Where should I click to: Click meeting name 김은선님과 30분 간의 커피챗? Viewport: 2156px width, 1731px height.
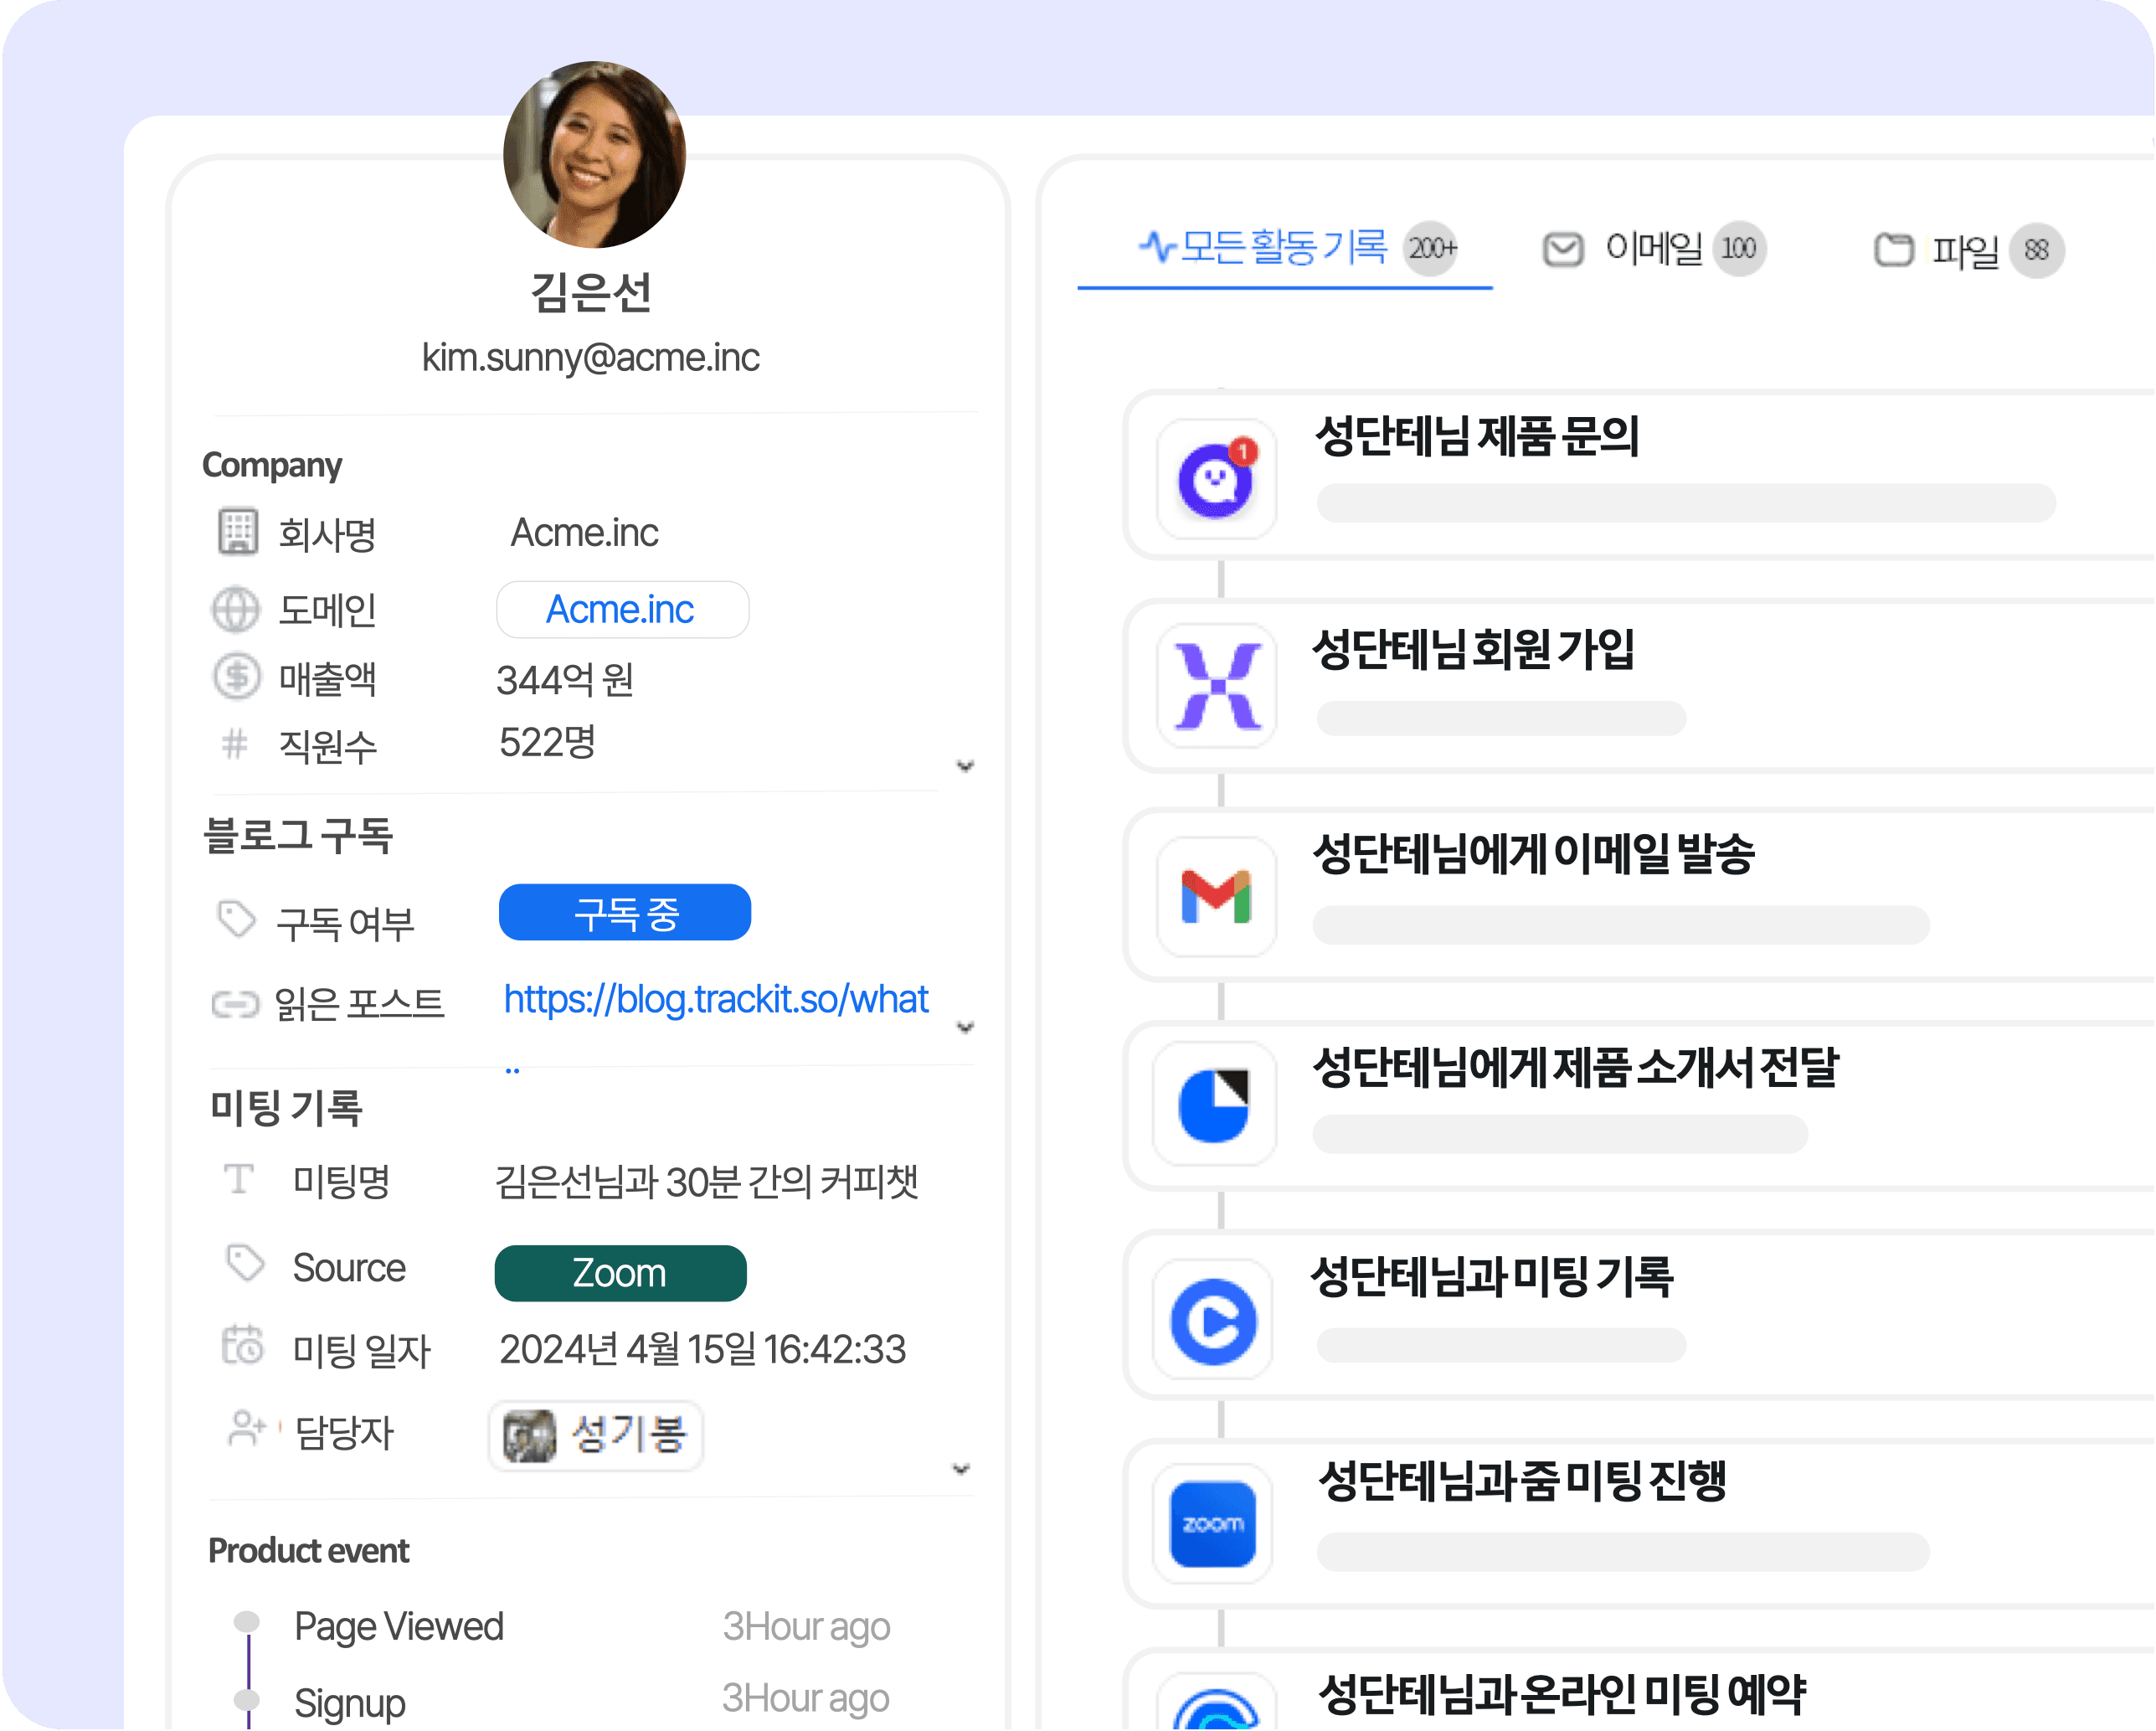707,1182
